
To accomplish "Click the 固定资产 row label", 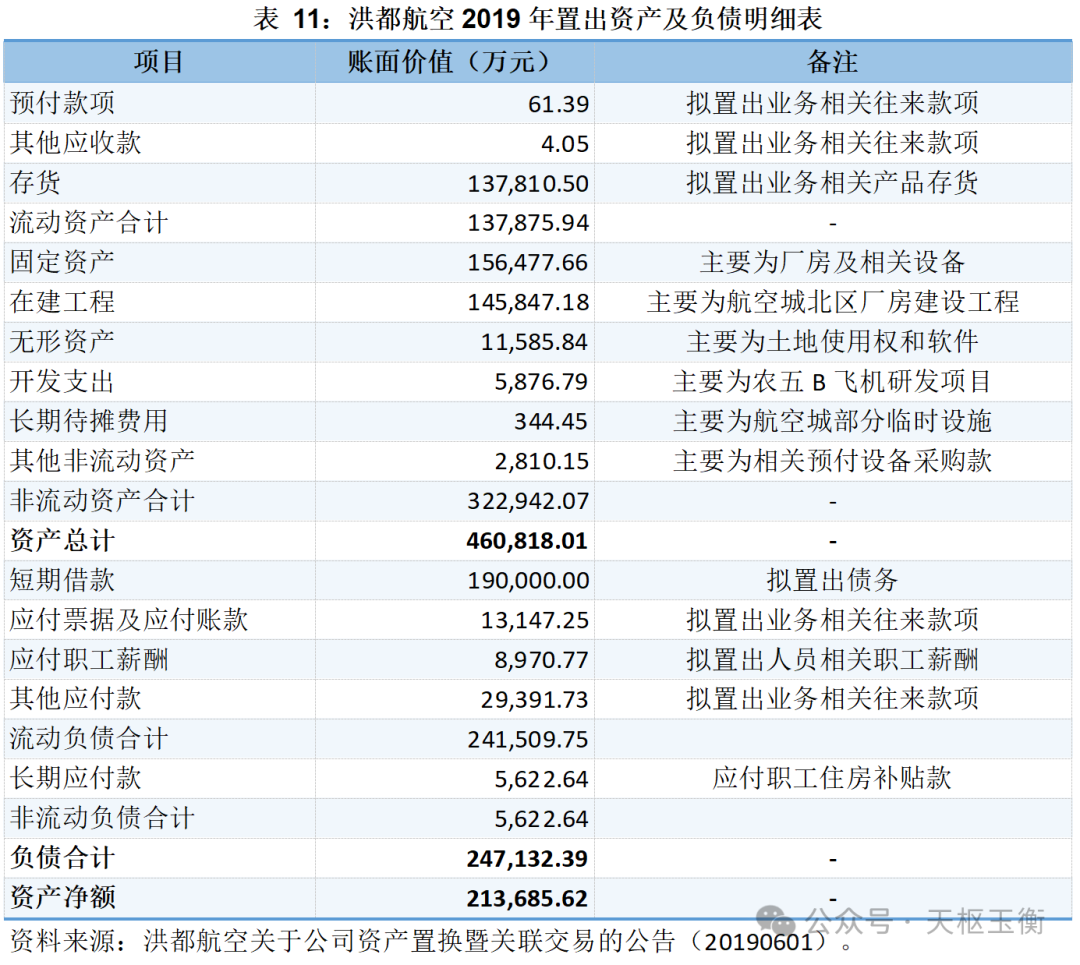I will coord(62,262).
